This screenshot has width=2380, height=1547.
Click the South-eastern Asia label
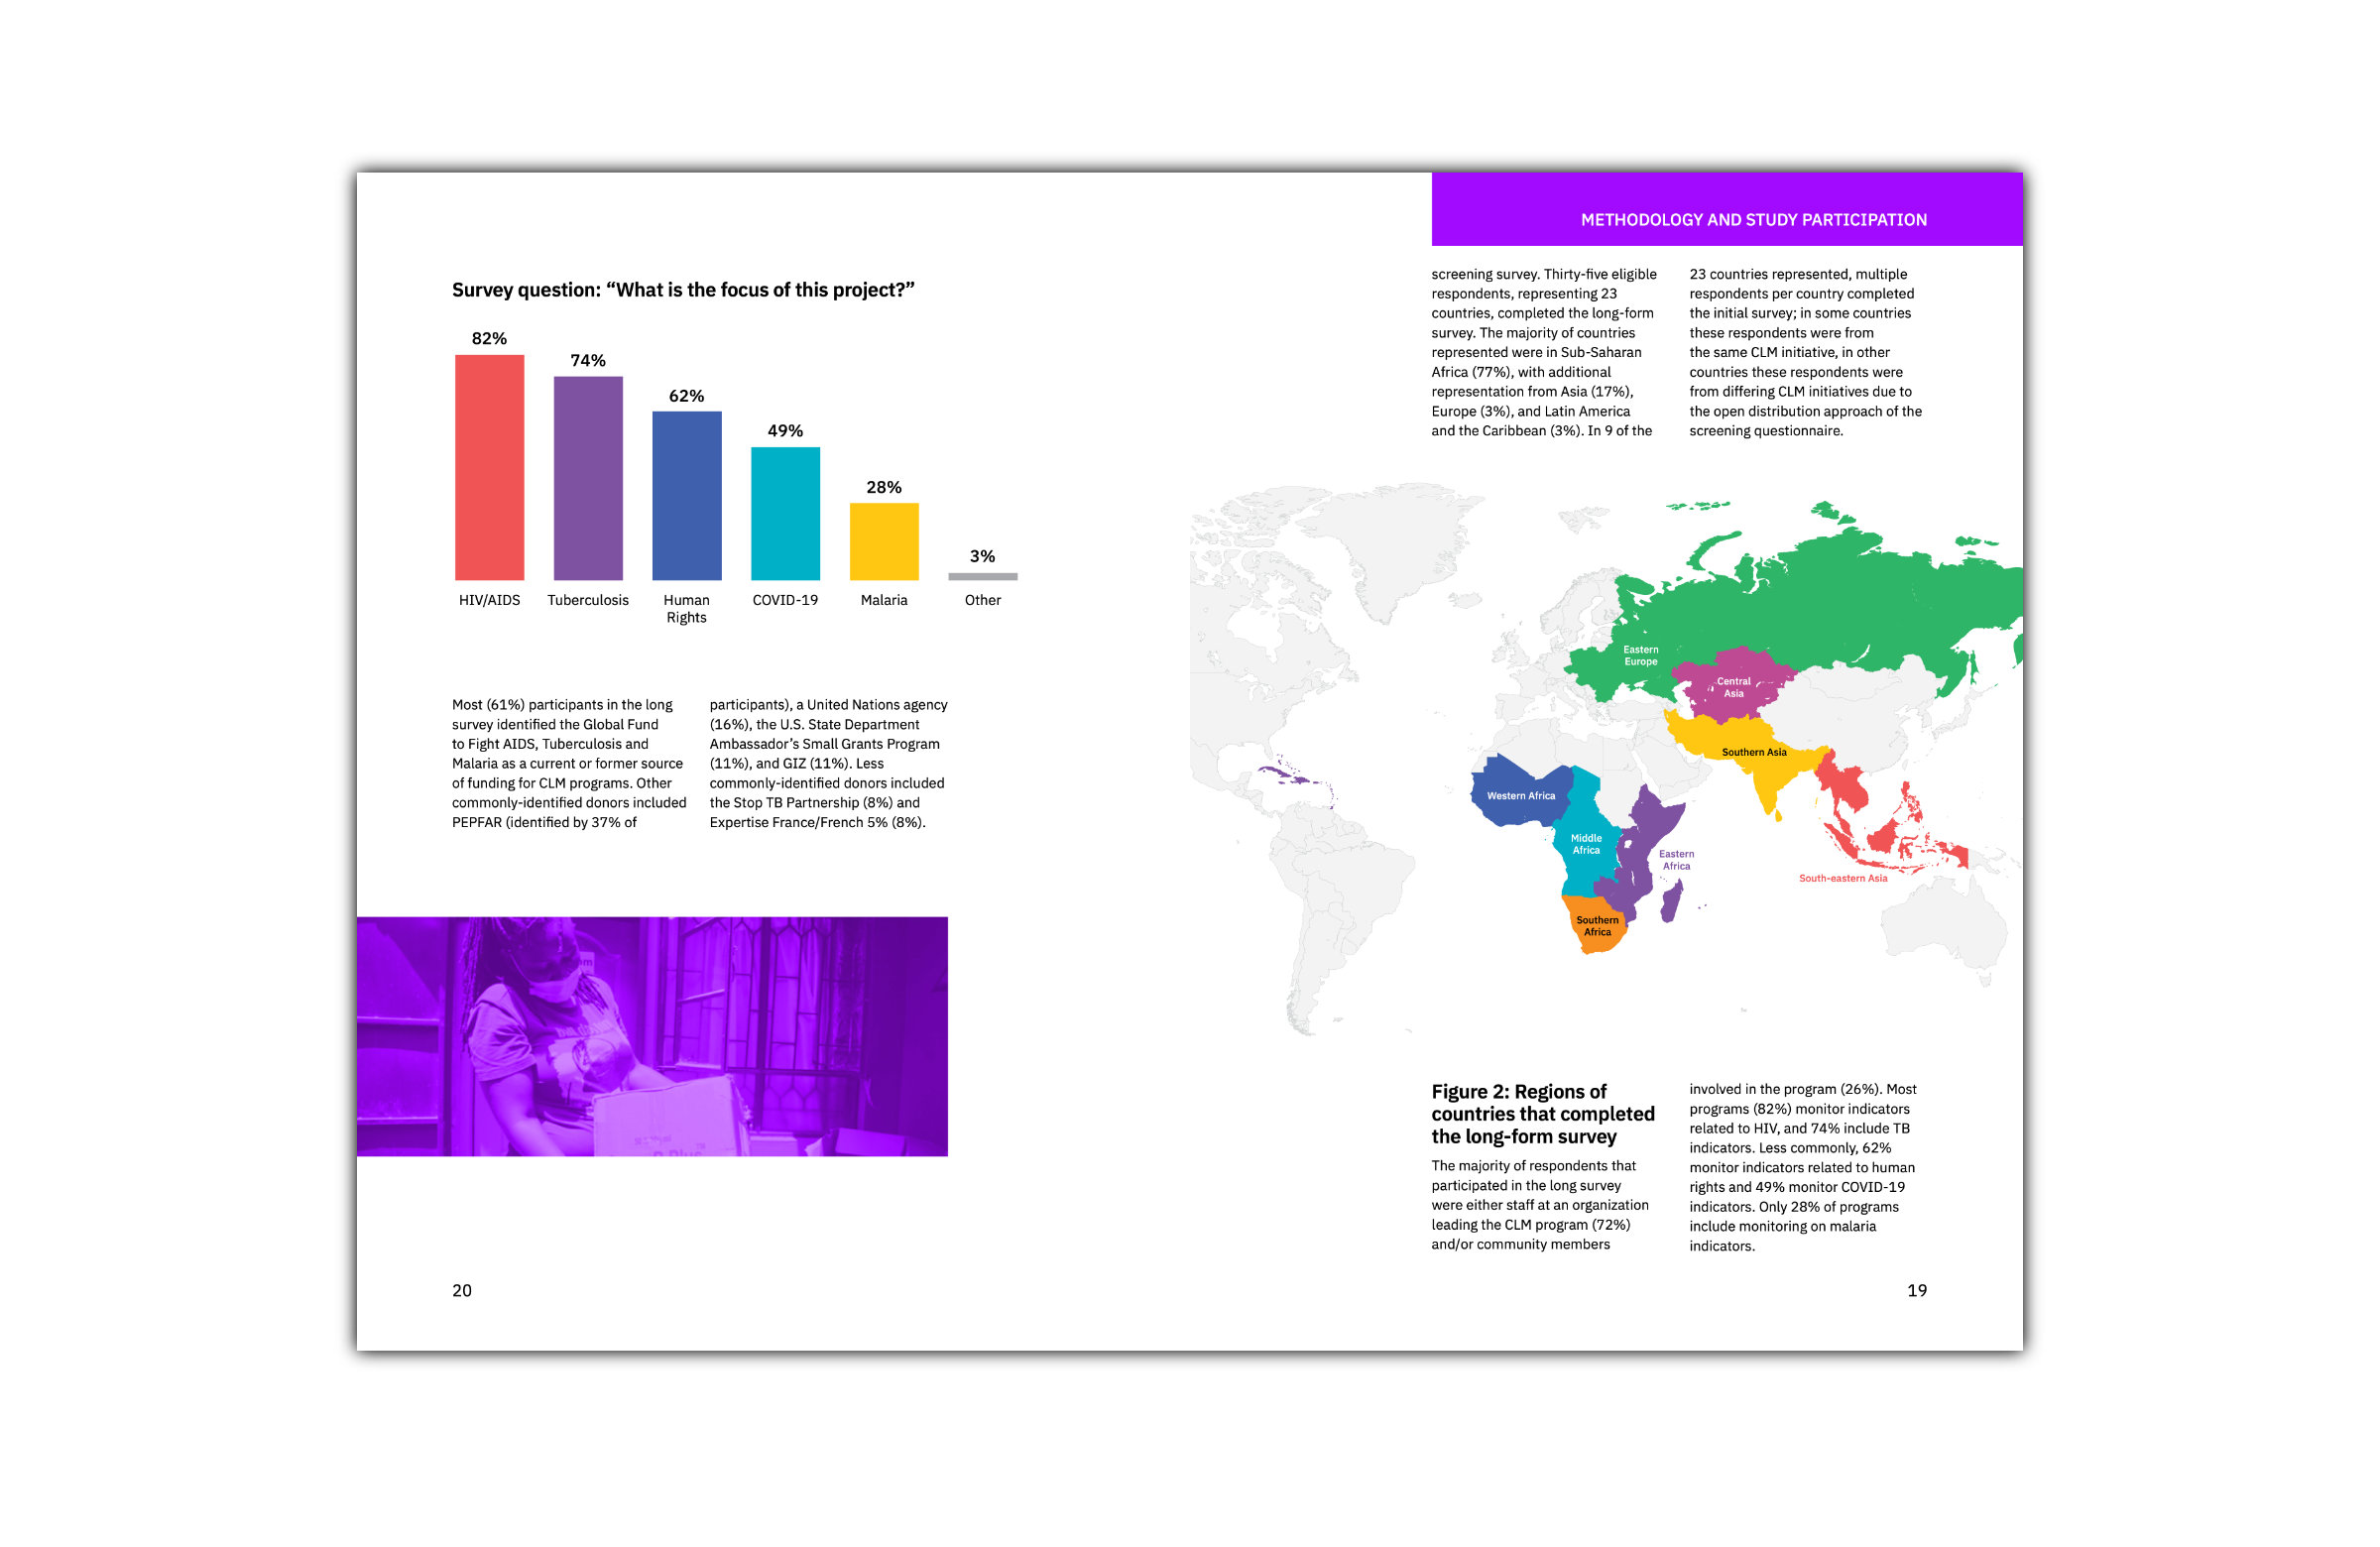coord(1842,878)
